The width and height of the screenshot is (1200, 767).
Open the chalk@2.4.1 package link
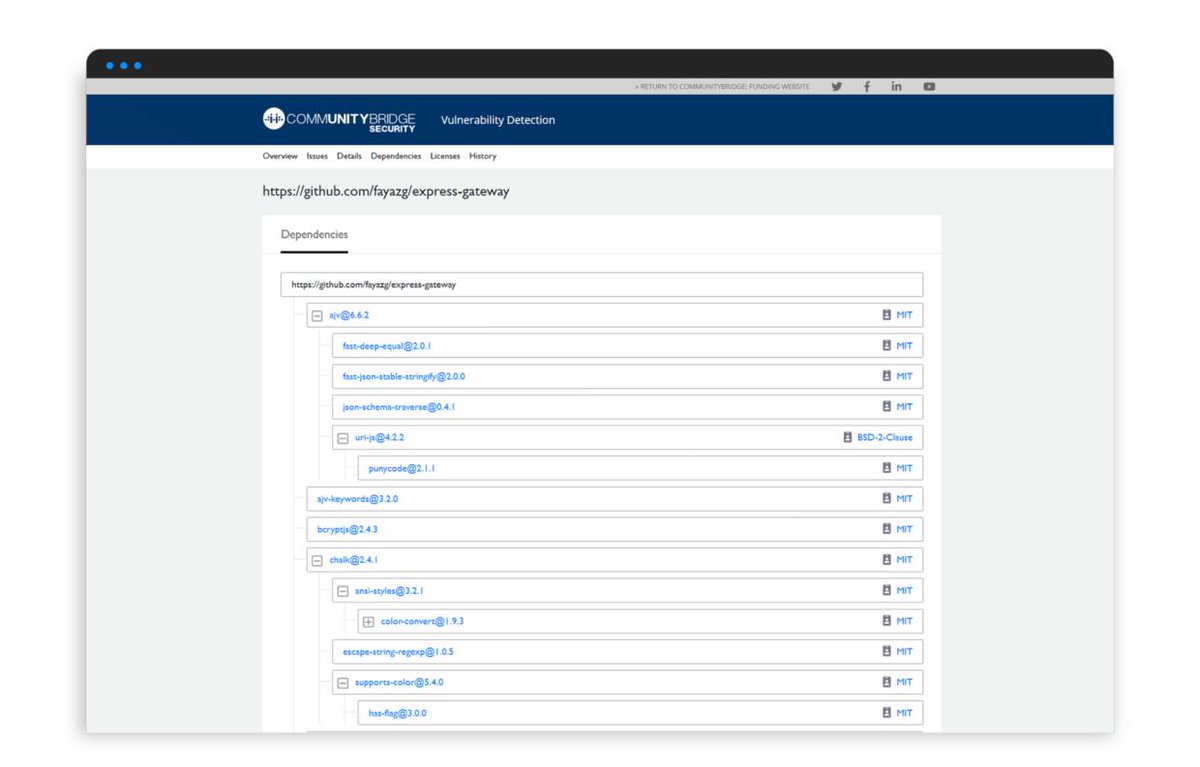(x=354, y=560)
